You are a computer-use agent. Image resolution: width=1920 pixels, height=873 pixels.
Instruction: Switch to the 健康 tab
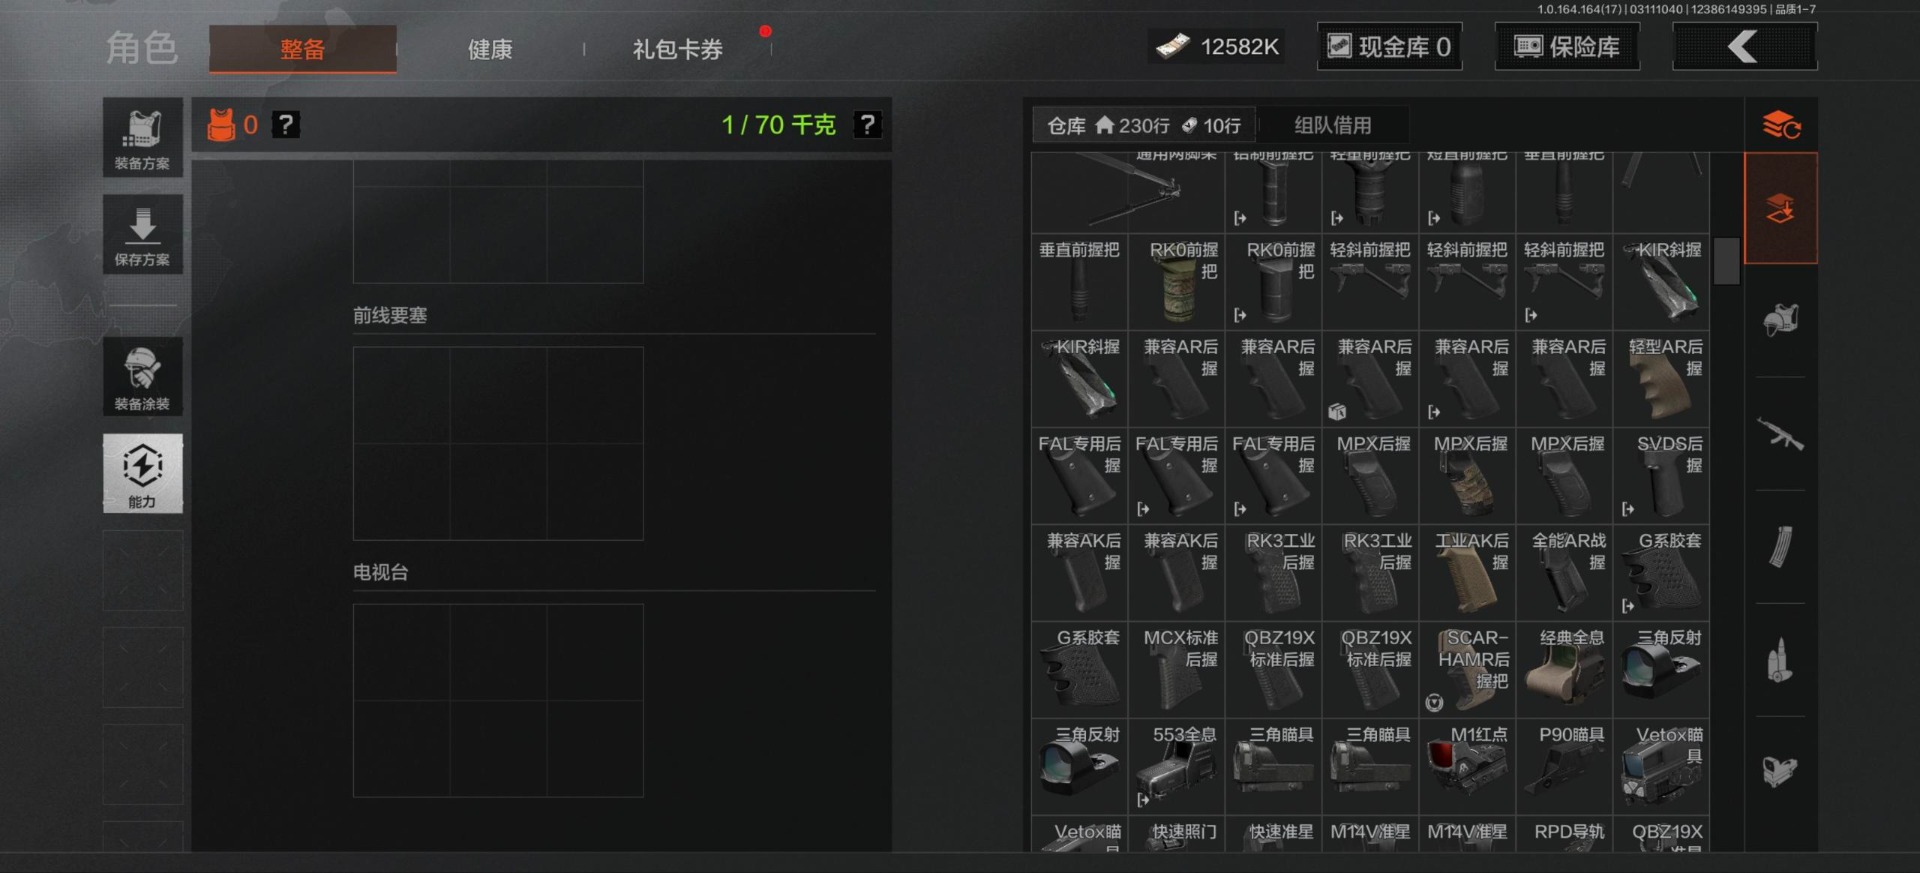tap(490, 49)
